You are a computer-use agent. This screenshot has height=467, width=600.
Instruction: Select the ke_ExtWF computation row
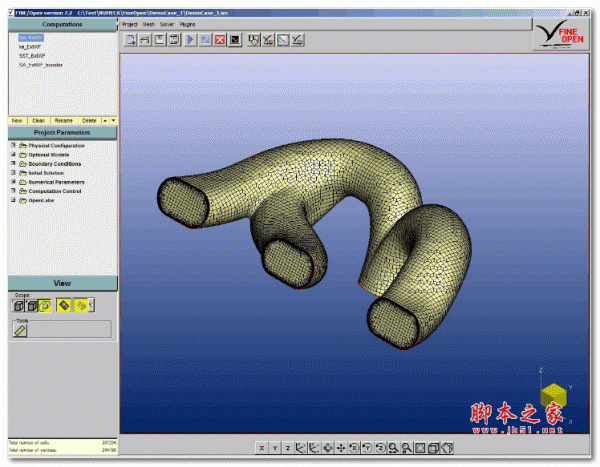[x=29, y=47]
